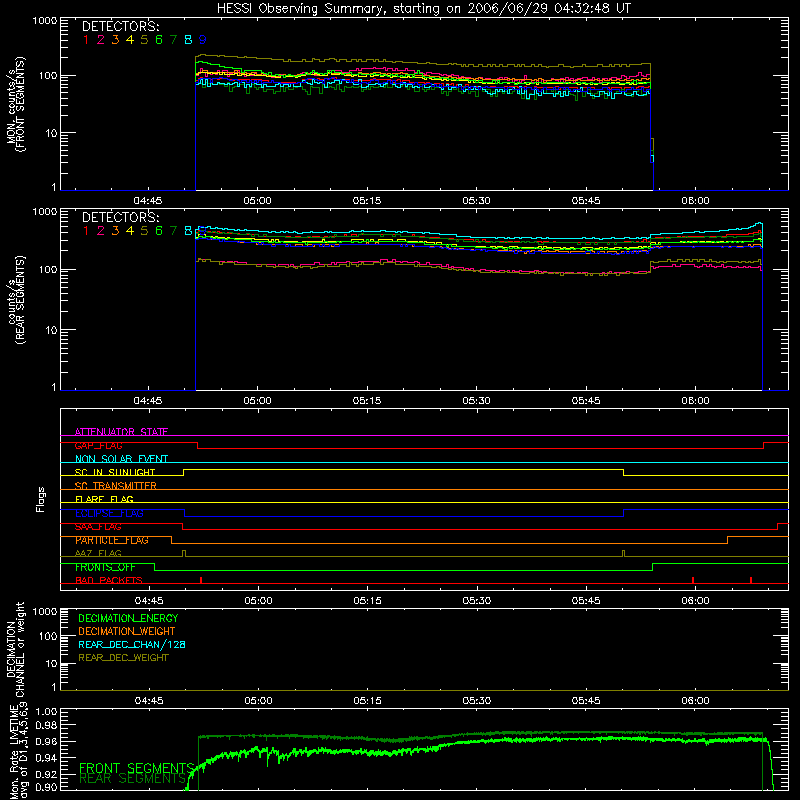Click the '05:00' time label under the Flags plot
This screenshot has height=800, width=800.
pyautogui.click(x=258, y=601)
